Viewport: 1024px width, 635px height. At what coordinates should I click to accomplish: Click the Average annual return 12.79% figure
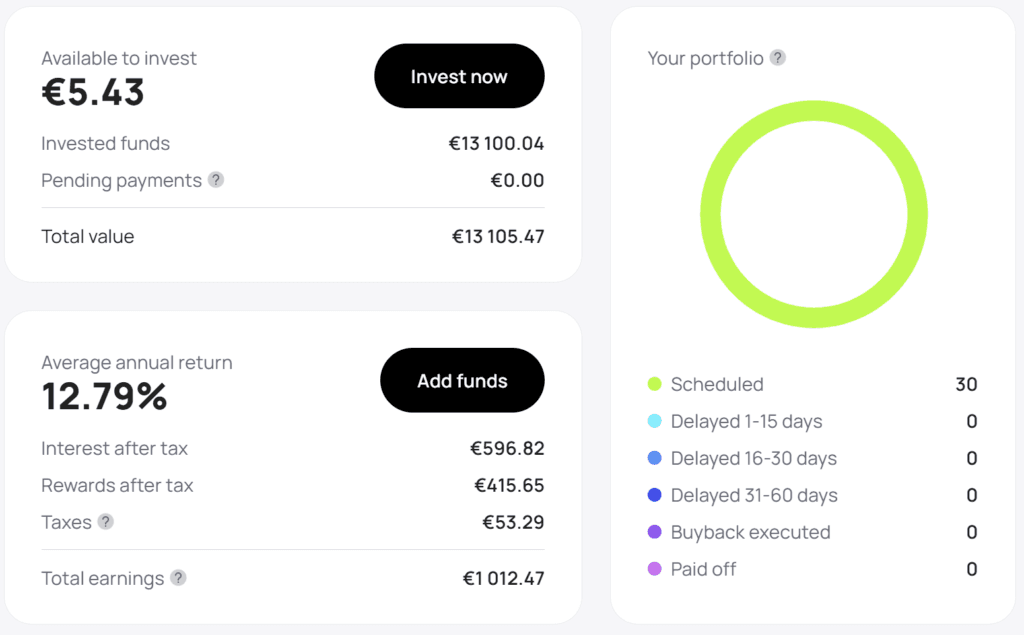(x=104, y=397)
